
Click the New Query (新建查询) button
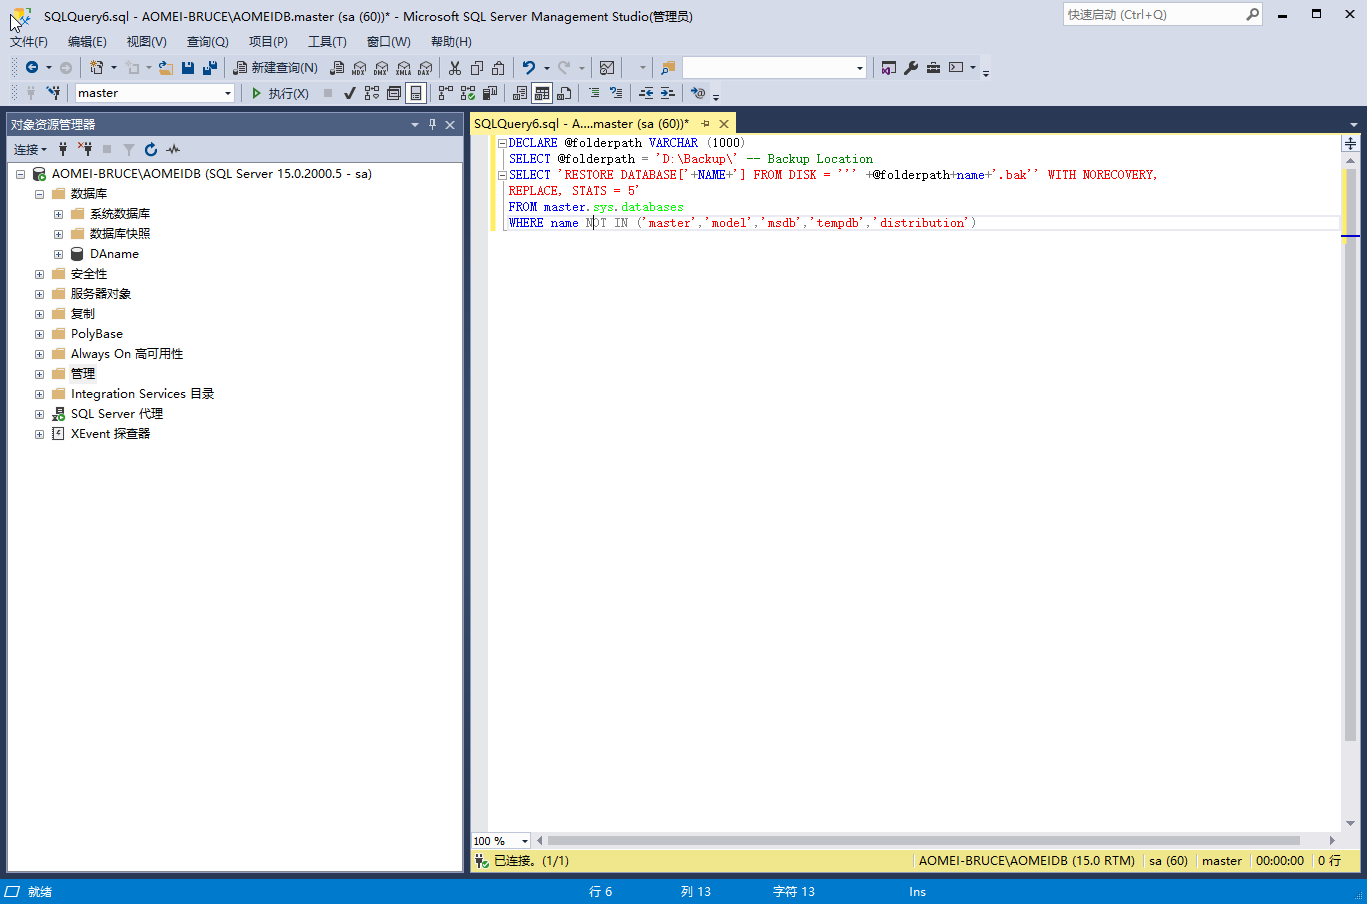click(276, 68)
